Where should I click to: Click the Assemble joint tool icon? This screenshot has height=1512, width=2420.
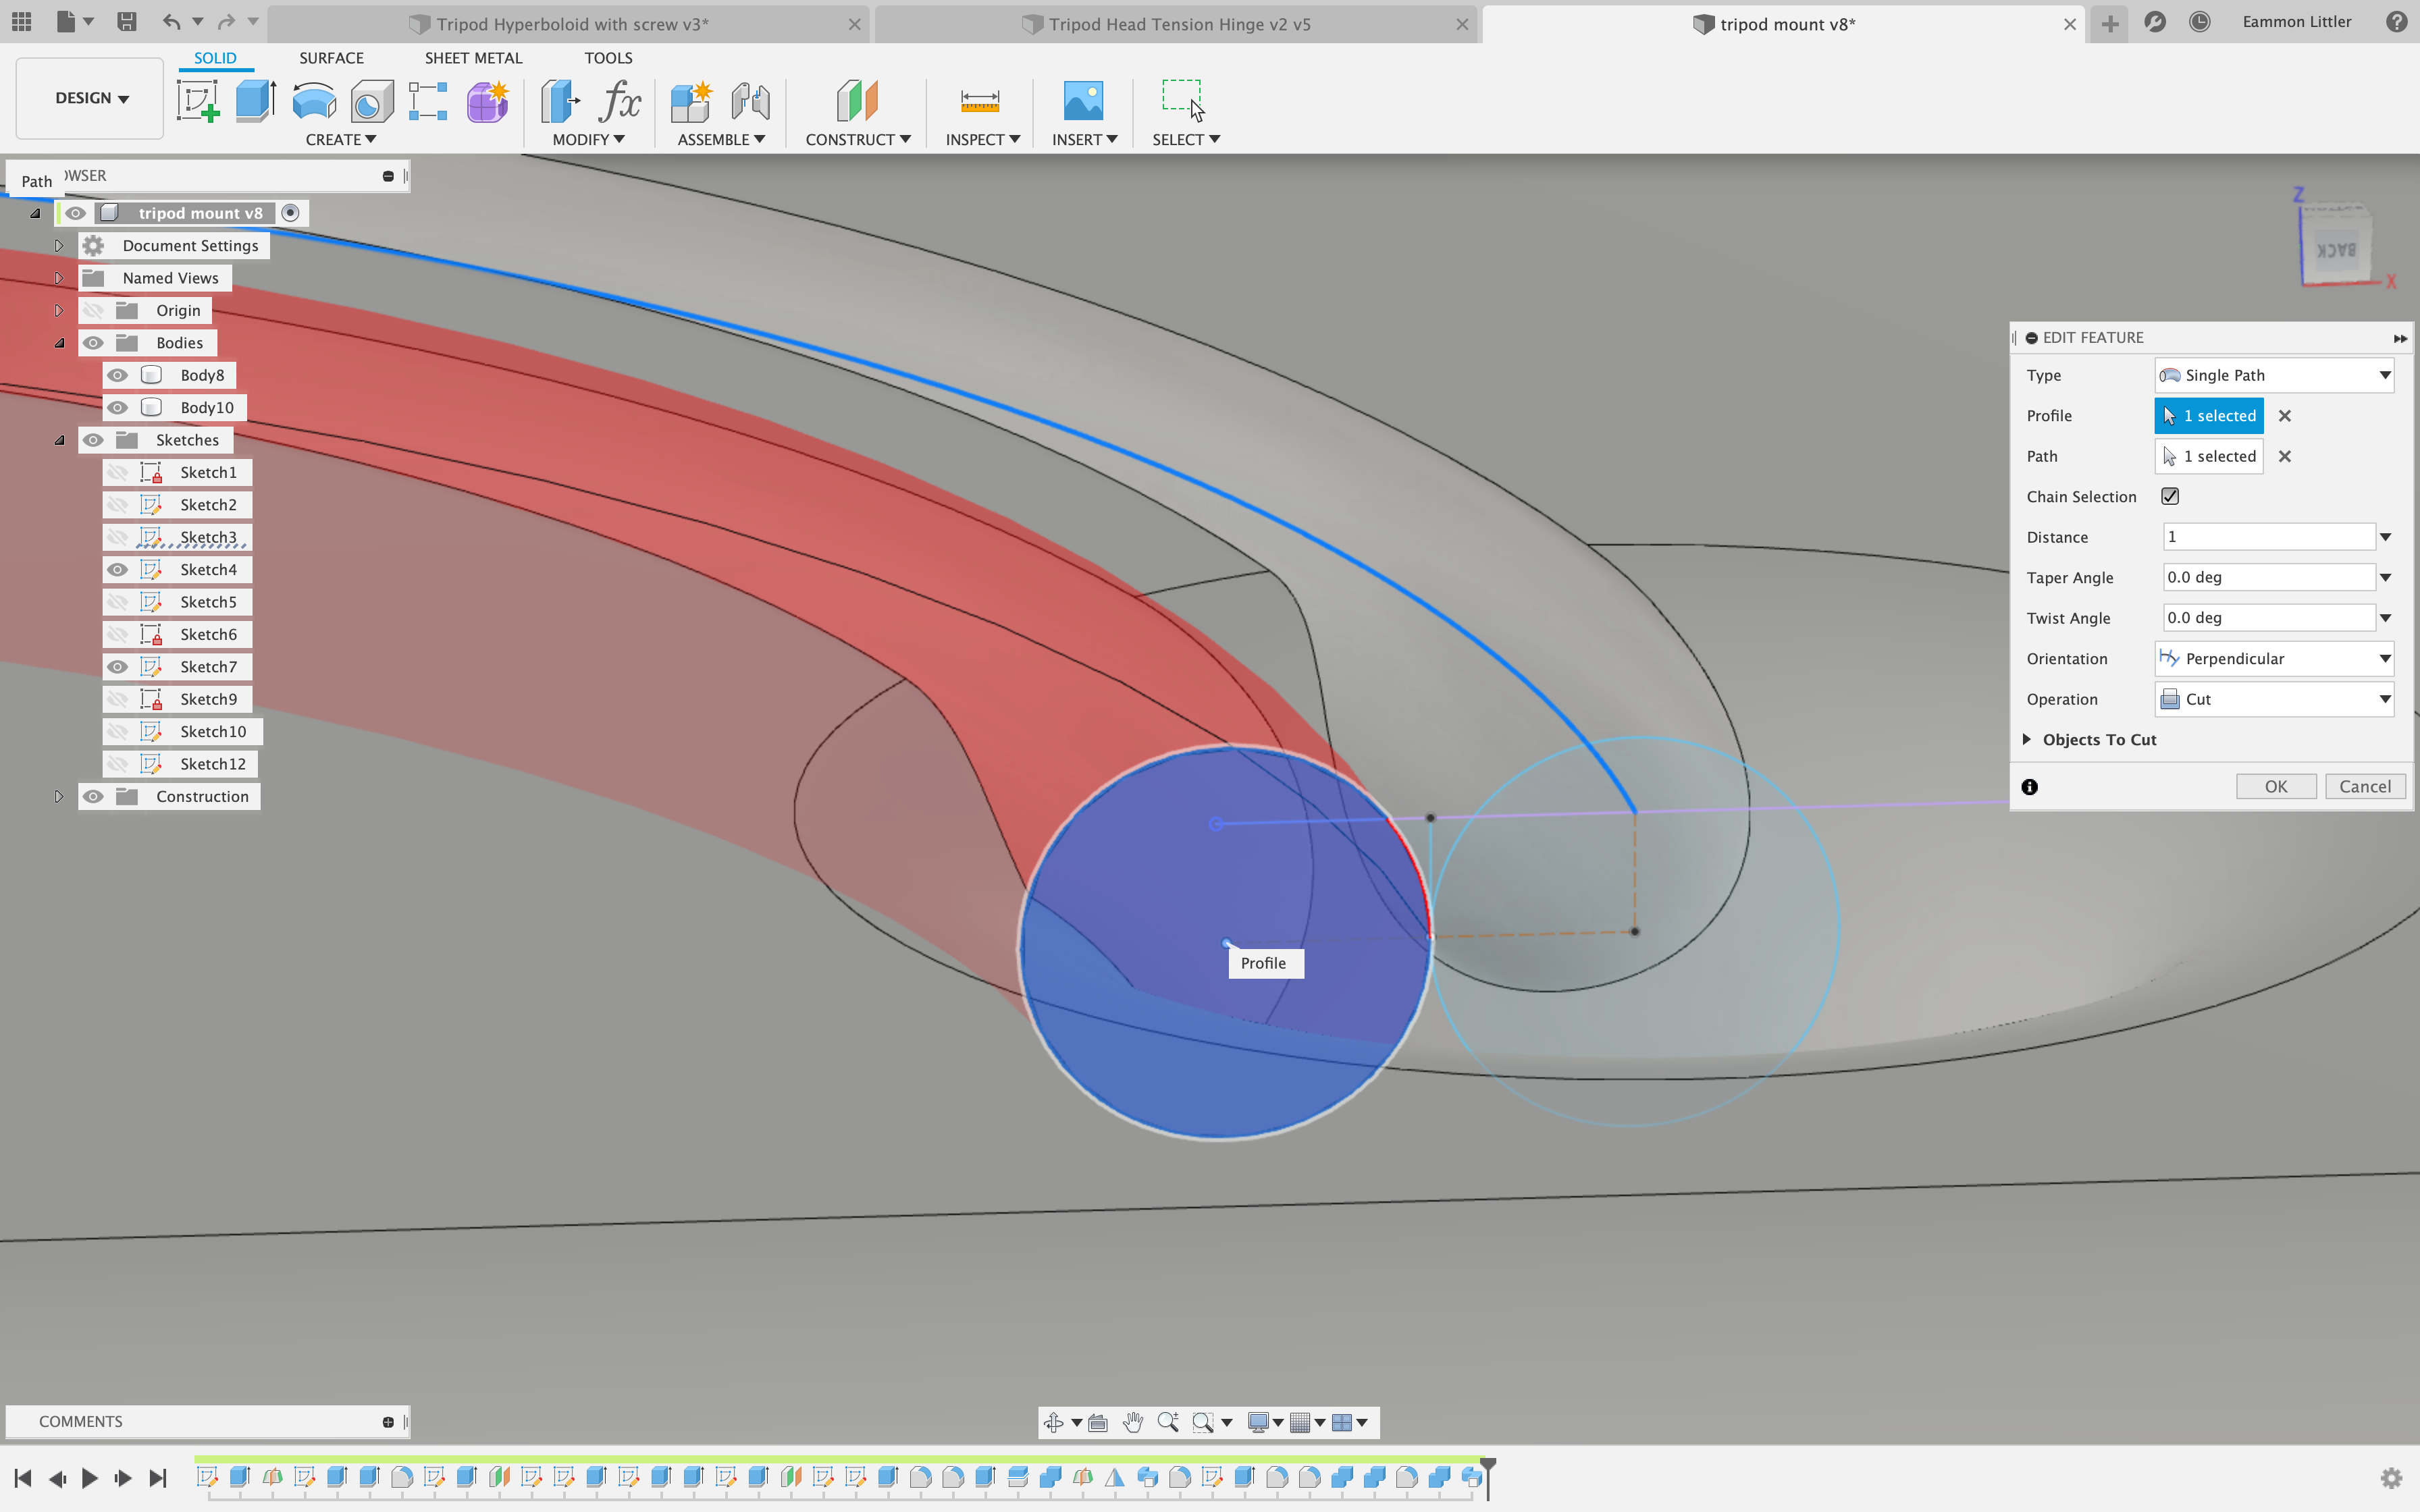click(749, 99)
